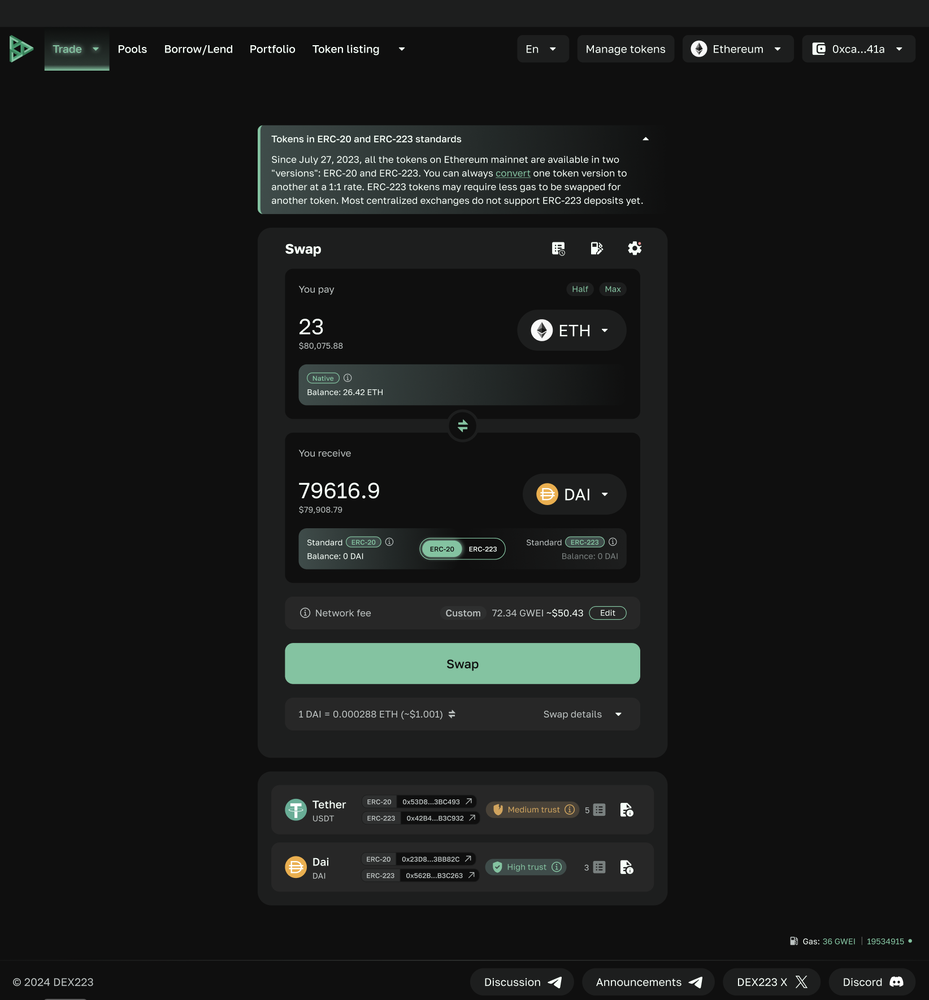
Task: Open Dai token lists icon showing 3
Action: pyautogui.click(x=599, y=867)
